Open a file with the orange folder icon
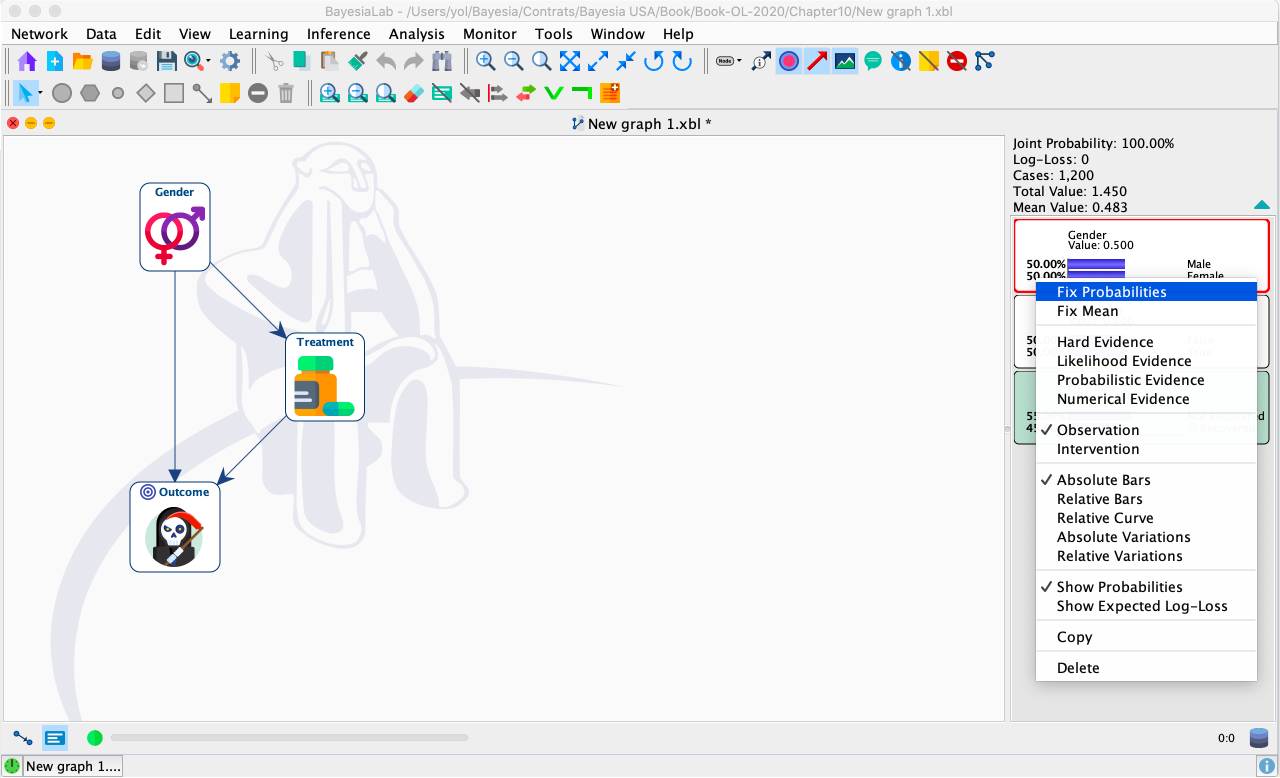This screenshot has height=778, width=1280. coord(83,61)
